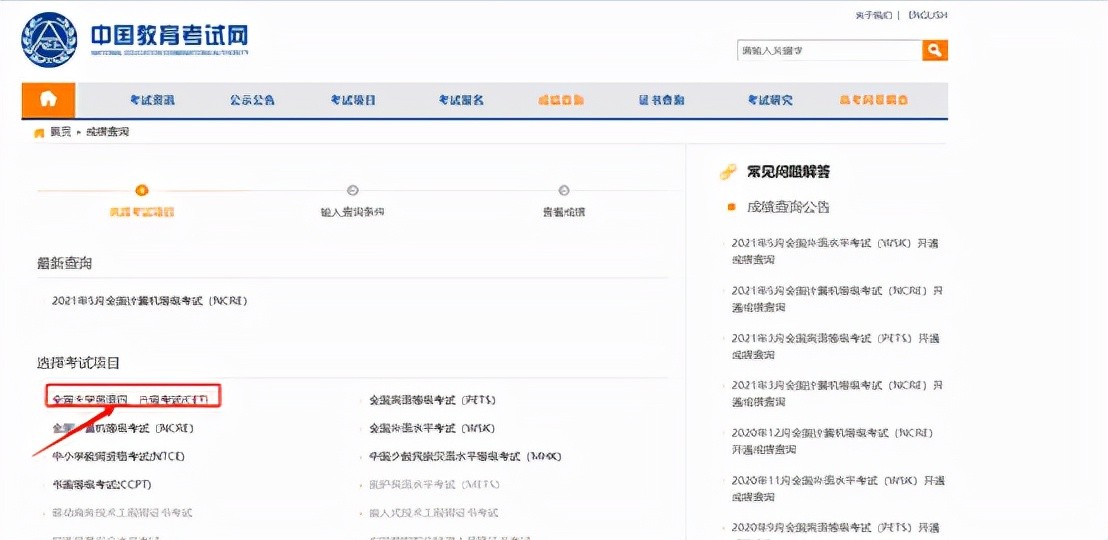Open 全国英语等级考试 (PETS) exam link

coord(432,400)
